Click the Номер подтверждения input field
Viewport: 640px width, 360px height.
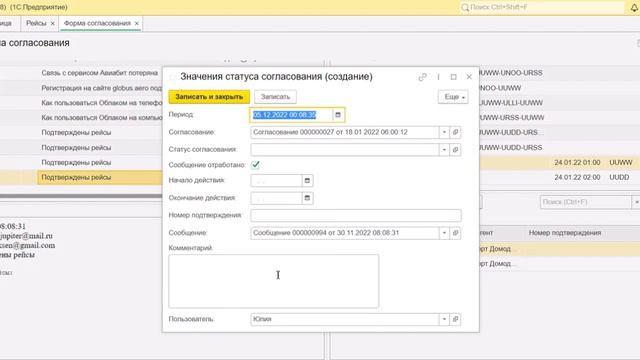tap(356, 216)
